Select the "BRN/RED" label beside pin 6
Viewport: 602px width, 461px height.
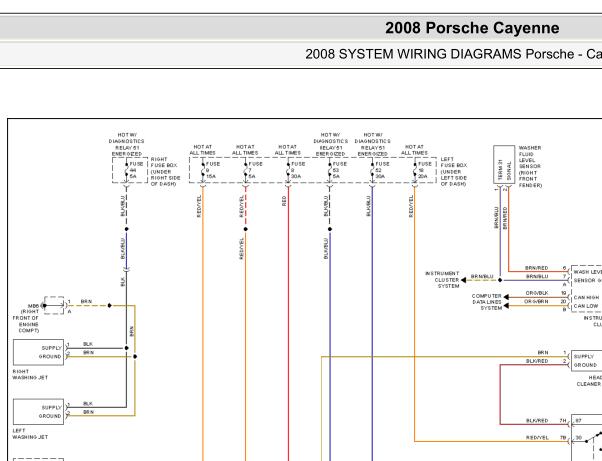pos(537,268)
